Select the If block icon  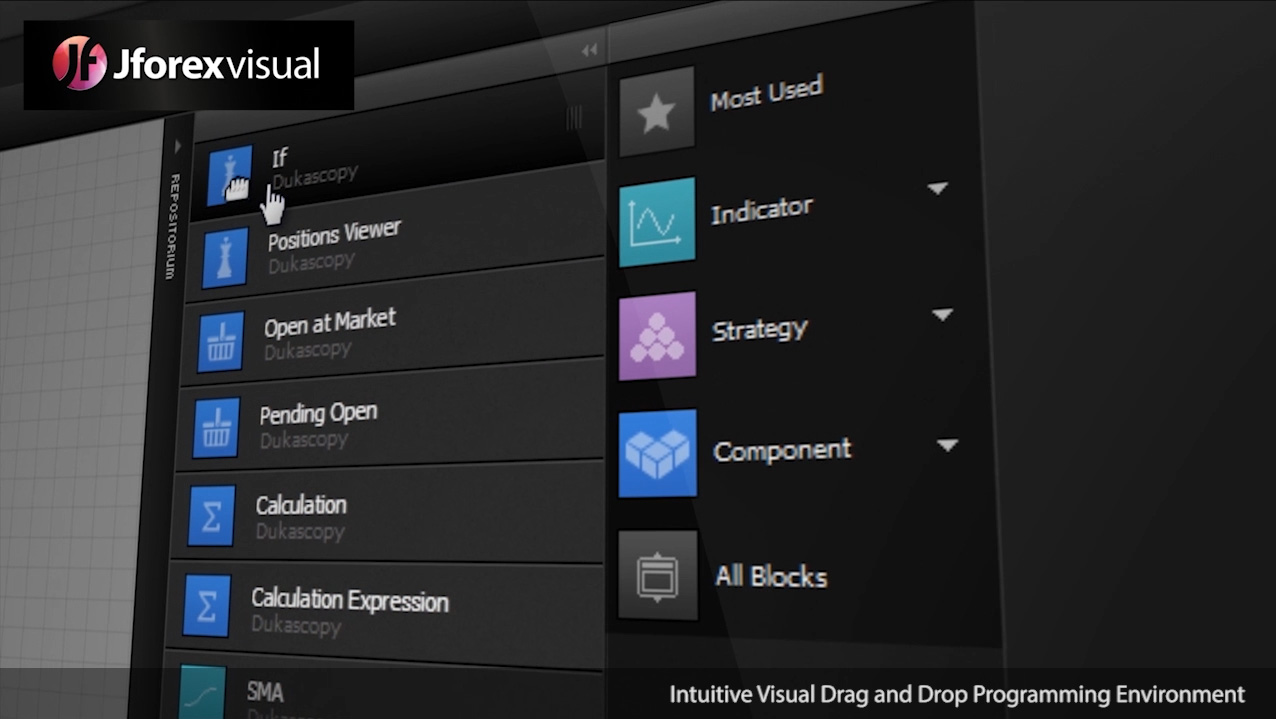pos(229,176)
